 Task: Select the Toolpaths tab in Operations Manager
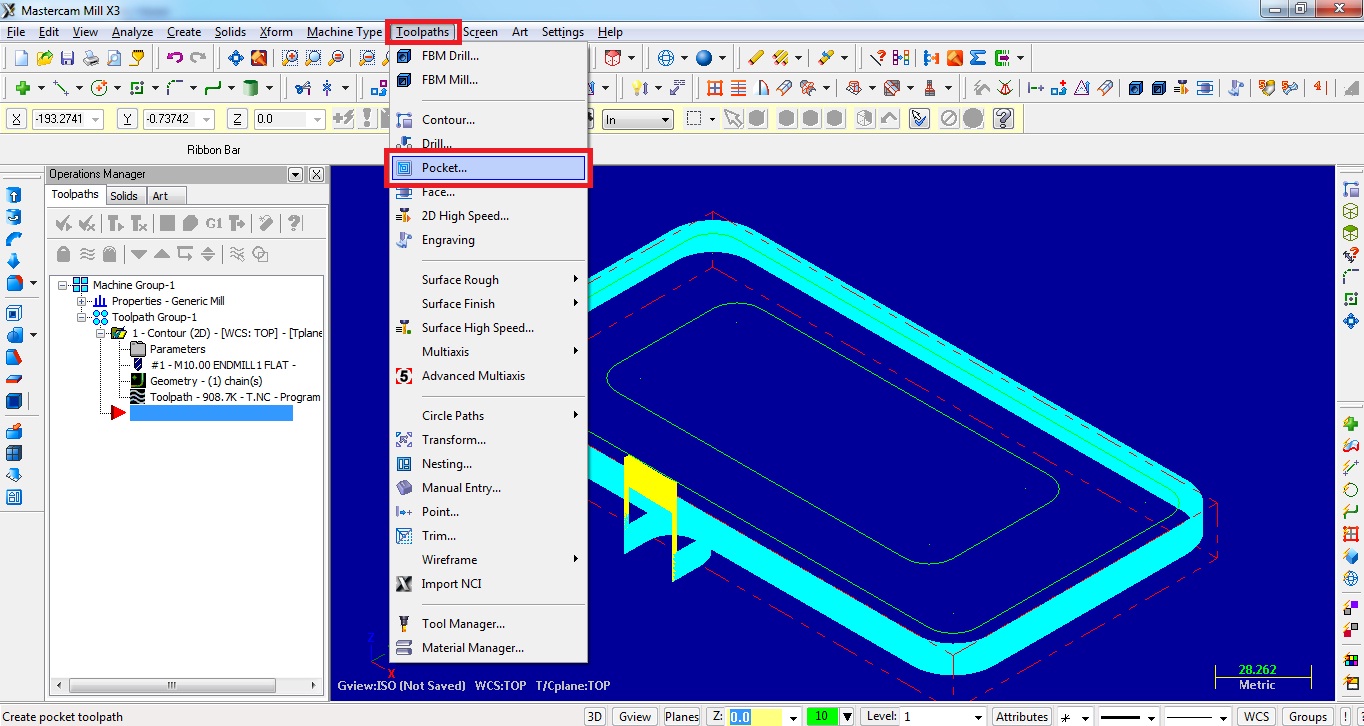[76, 195]
